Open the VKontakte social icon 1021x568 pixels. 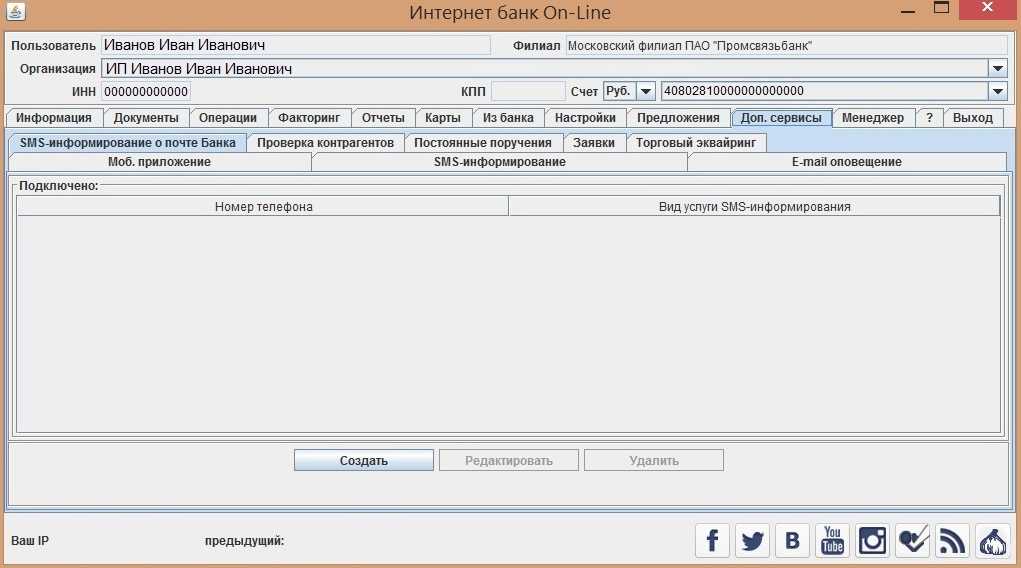(792, 541)
